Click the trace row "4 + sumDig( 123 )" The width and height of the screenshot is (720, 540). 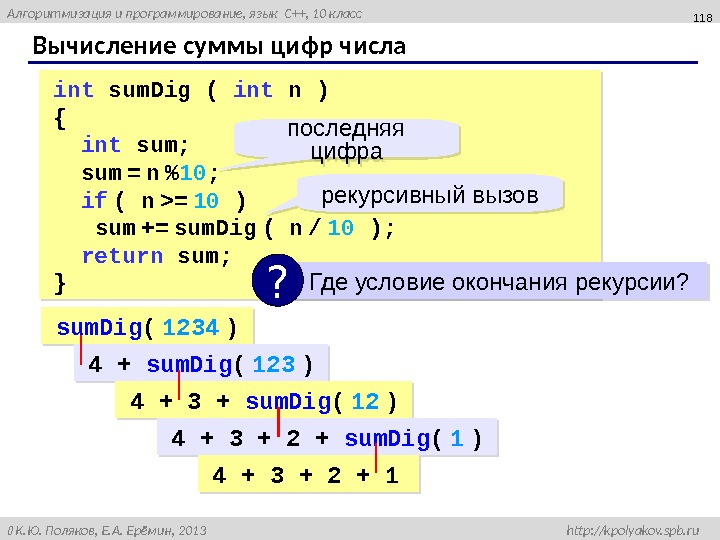[202, 363]
